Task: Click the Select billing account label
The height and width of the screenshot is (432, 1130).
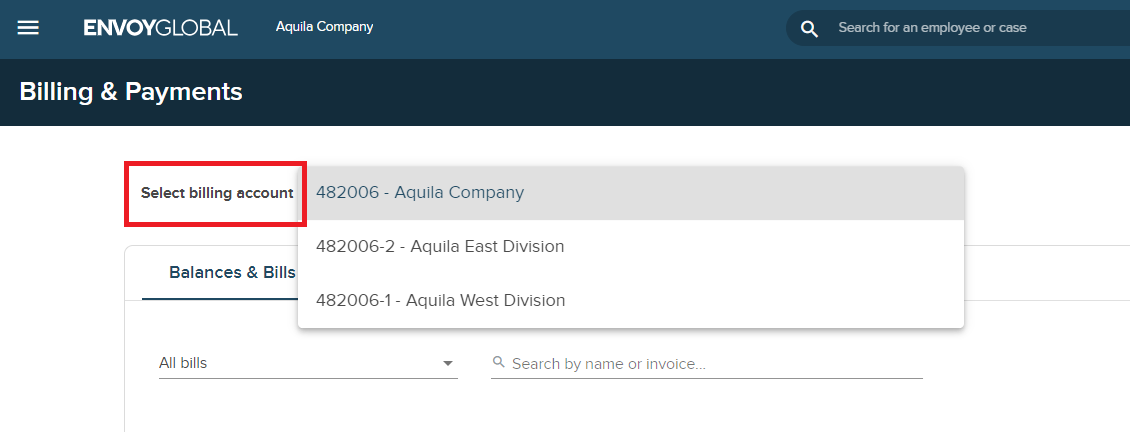Action: pyautogui.click(x=217, y=193)
